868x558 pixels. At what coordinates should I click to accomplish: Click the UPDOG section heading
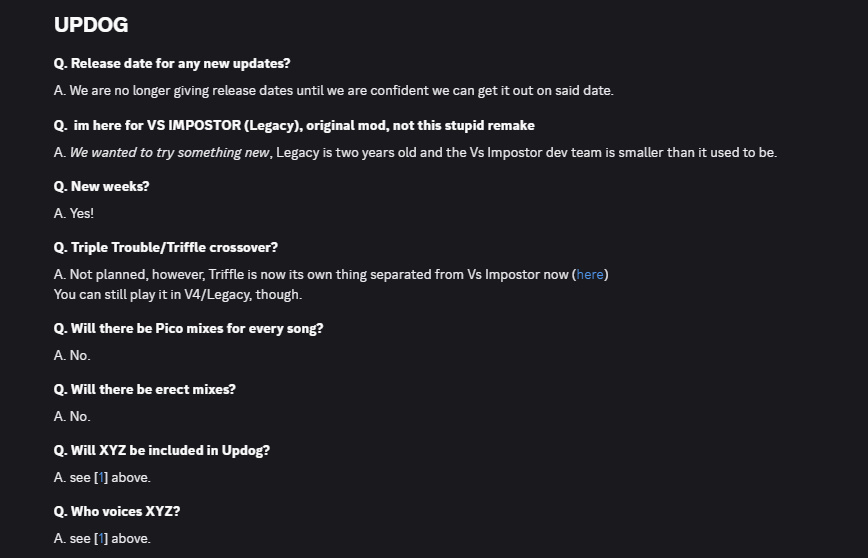coord(91,25)
